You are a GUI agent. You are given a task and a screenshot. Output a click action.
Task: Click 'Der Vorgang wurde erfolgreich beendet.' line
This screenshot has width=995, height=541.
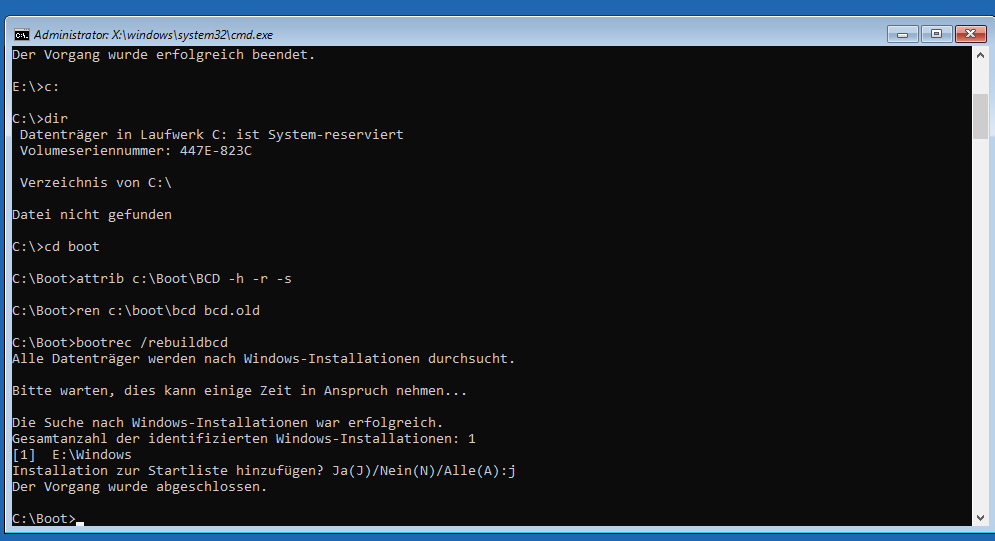coord(164,54)
